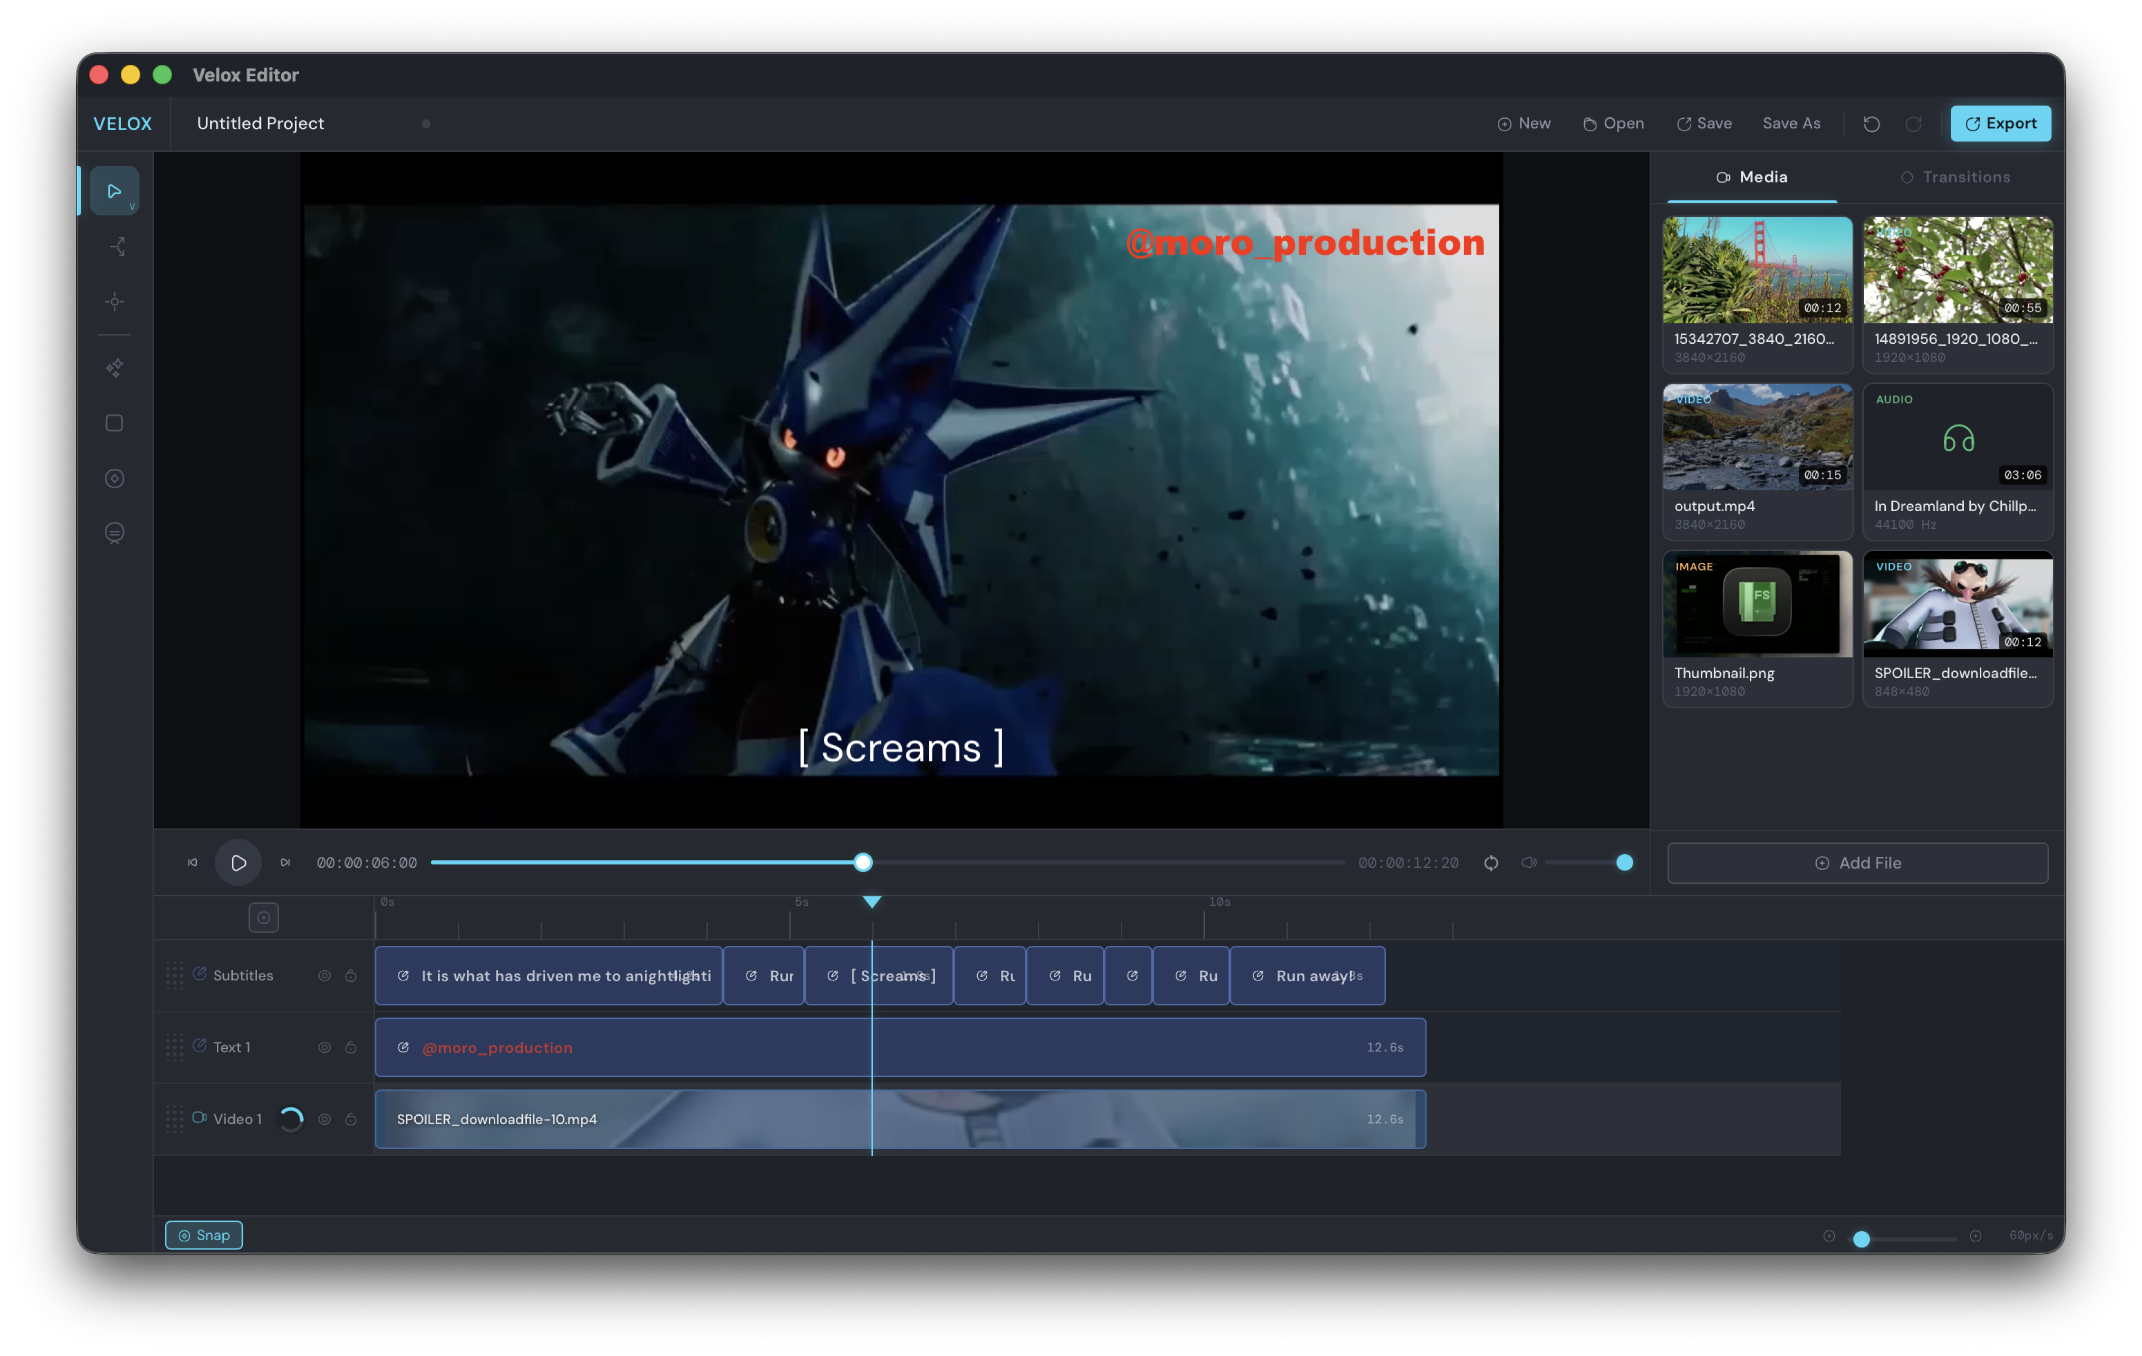The height and width of the screenshot is (1356, 2142).
Task: Click the Export button
Action: (2000, 124)
